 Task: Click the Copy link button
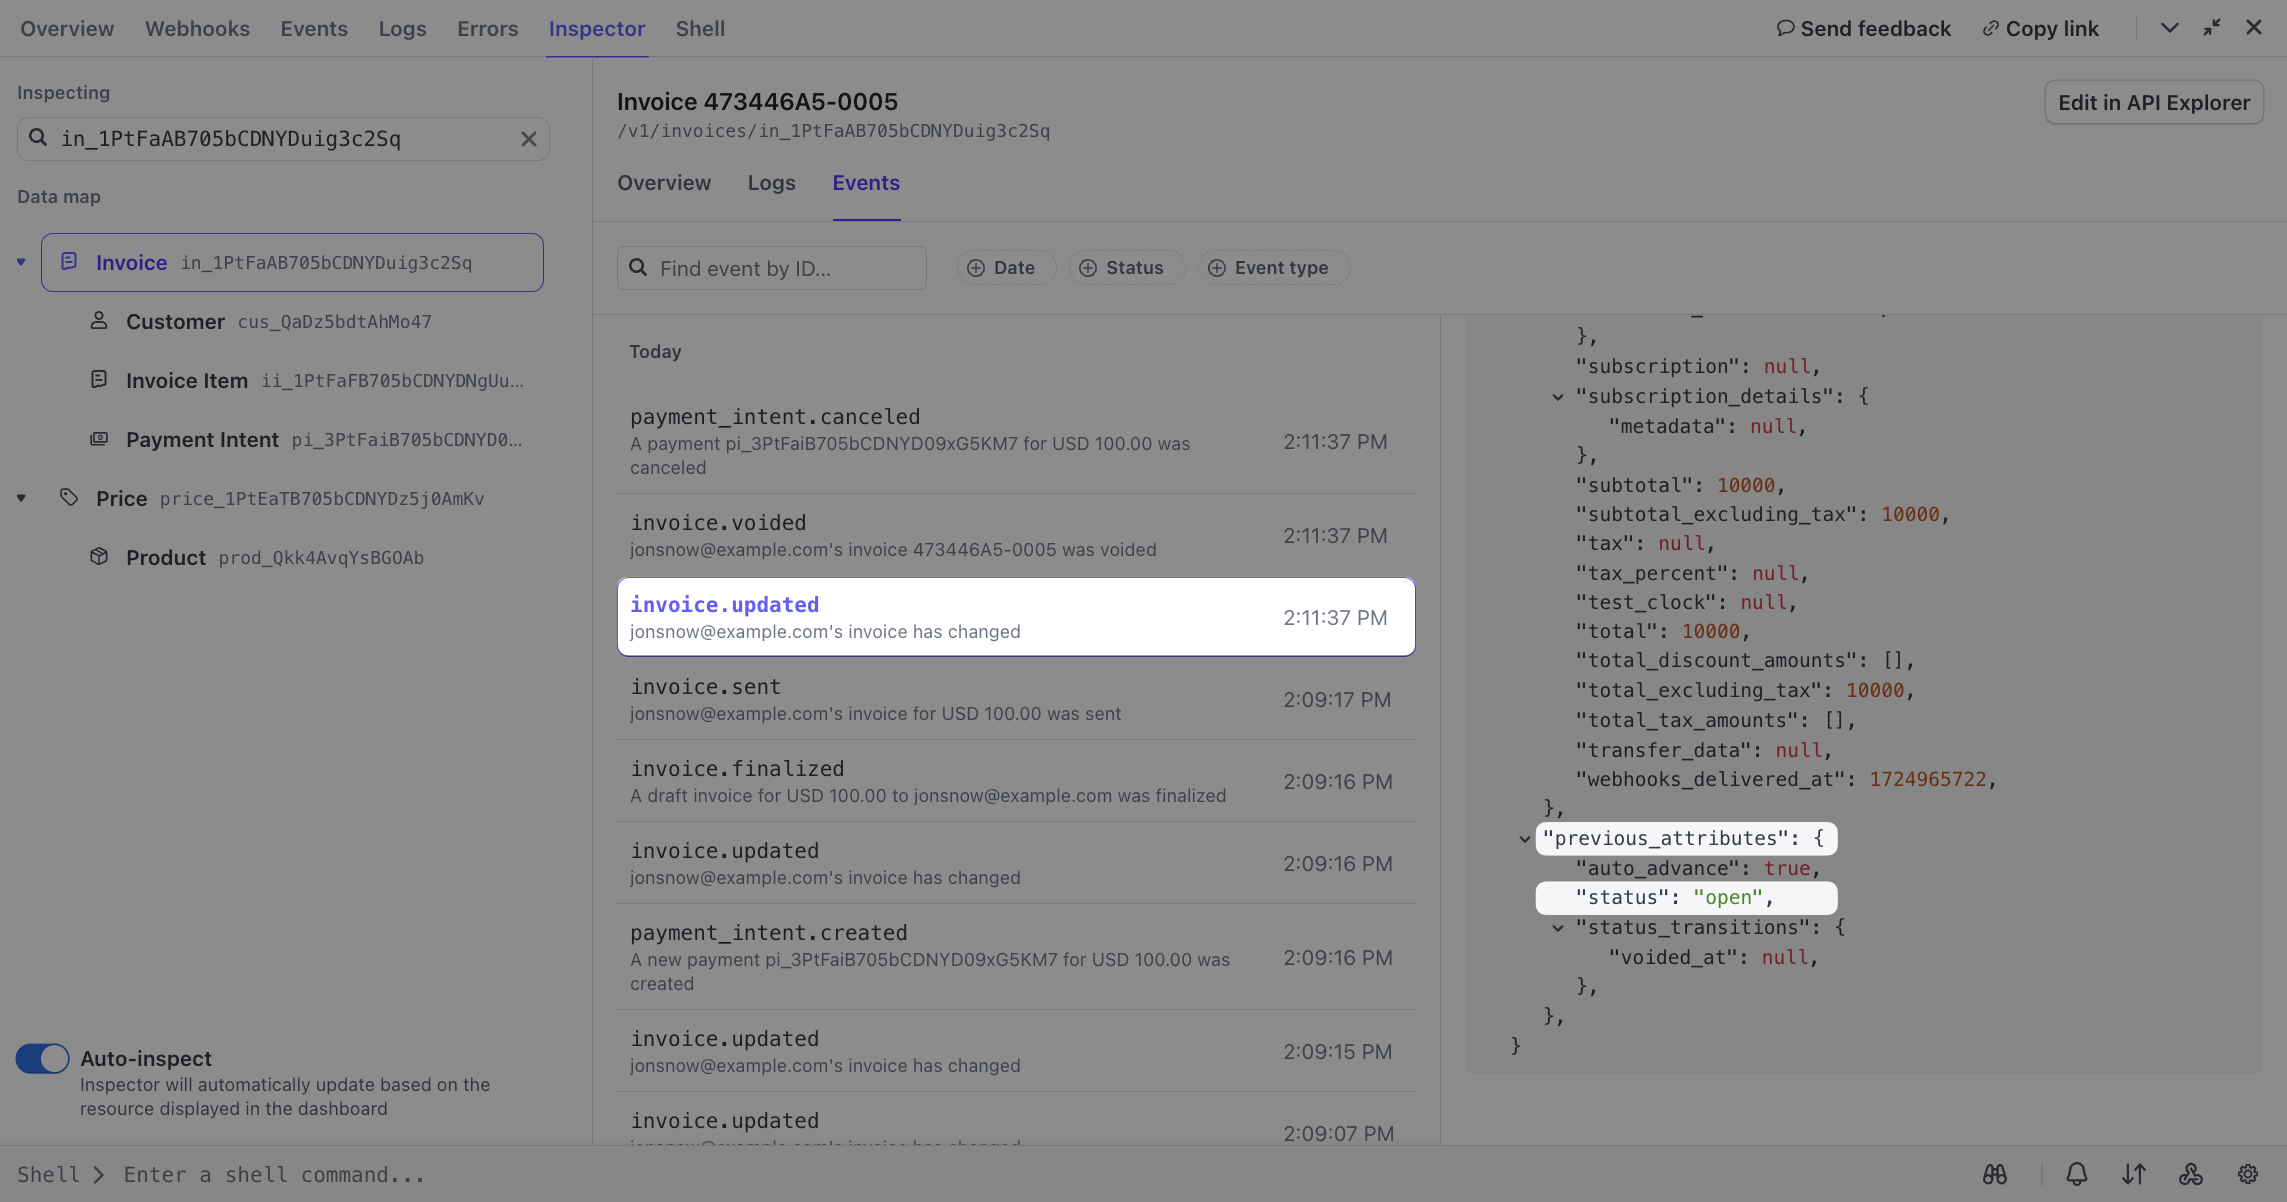[x=2040, y=29]
